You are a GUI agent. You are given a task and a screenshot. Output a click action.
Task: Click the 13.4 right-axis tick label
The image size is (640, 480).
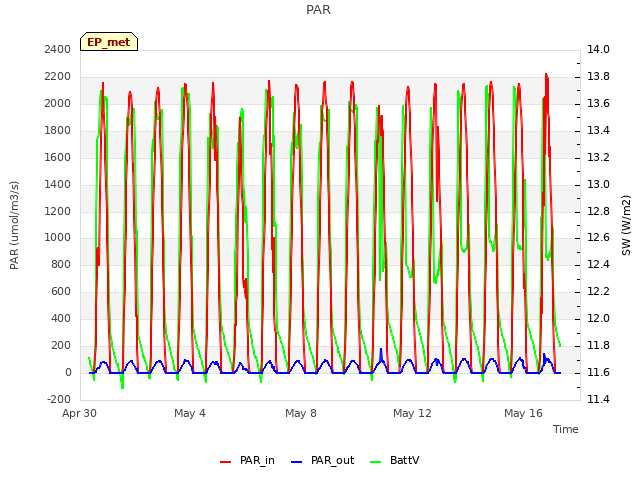[x=598, y=130]
